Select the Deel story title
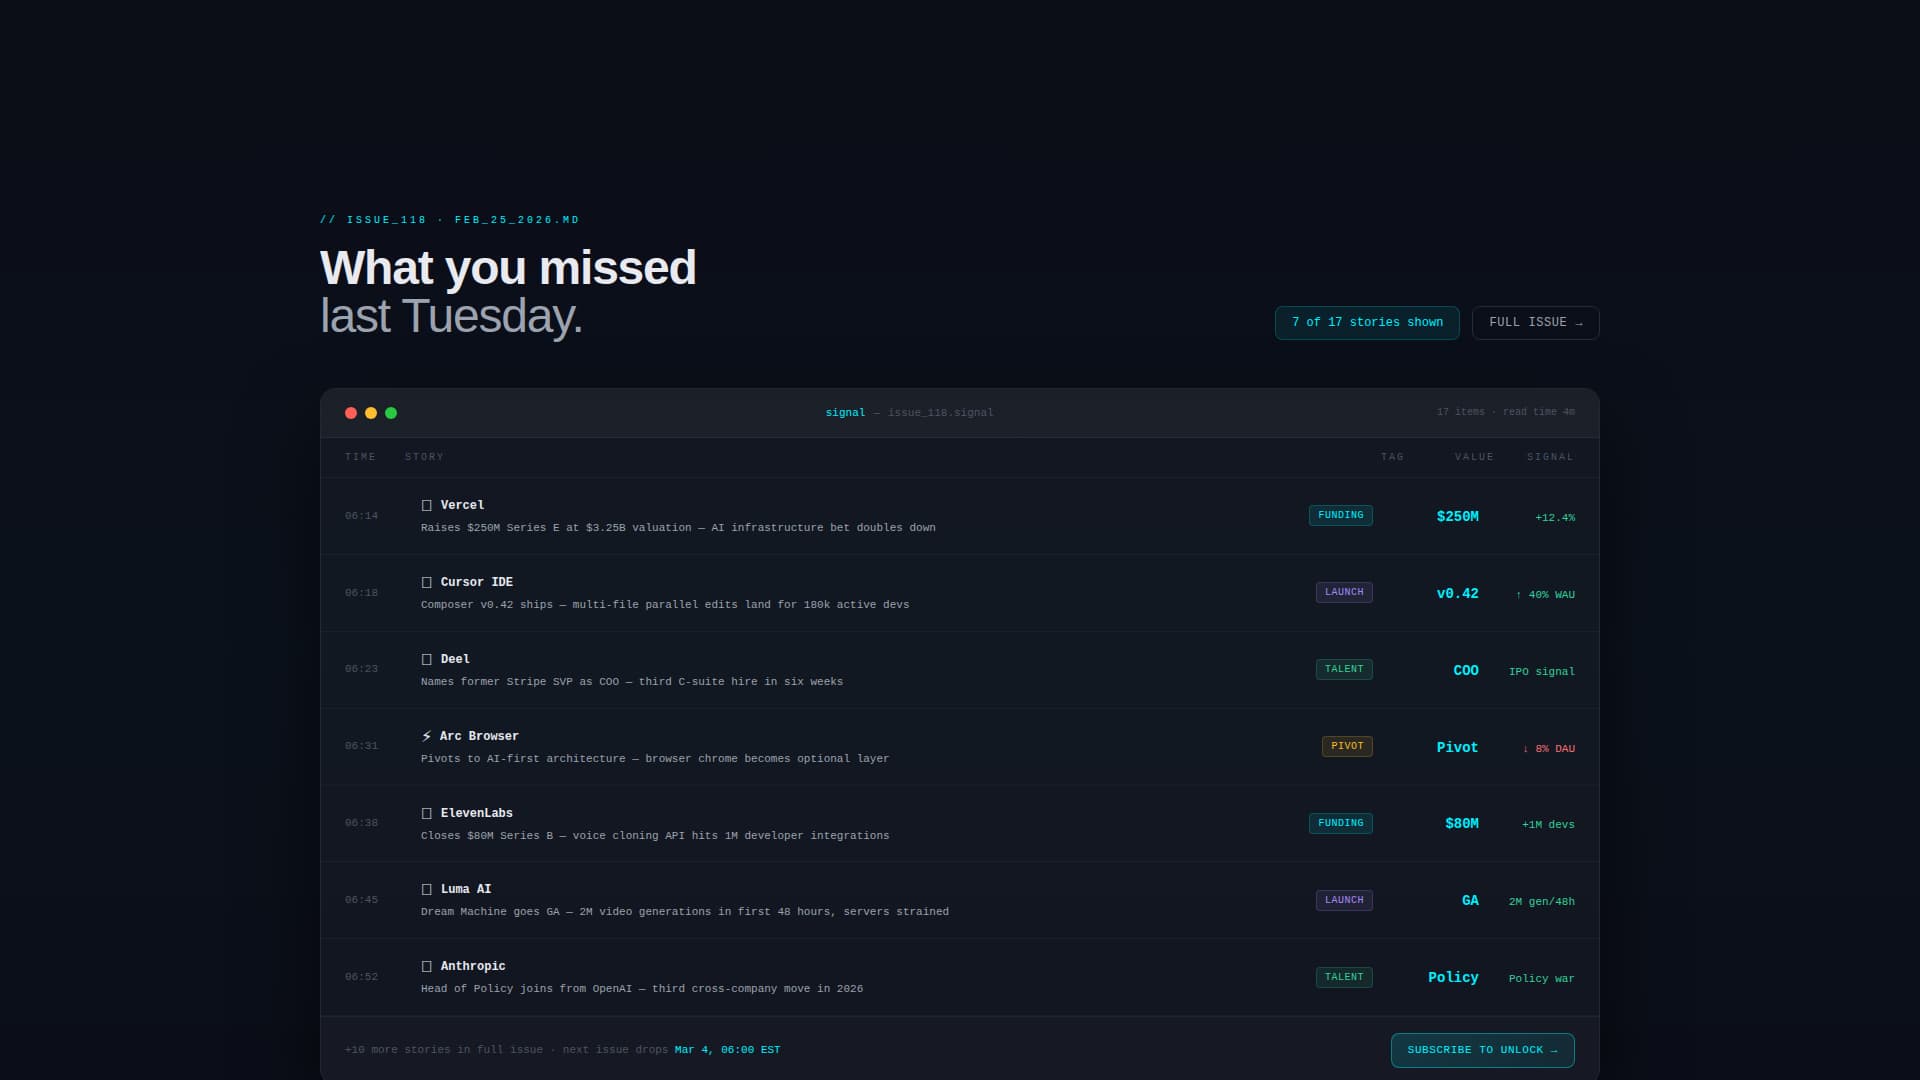 click(455, 660)
